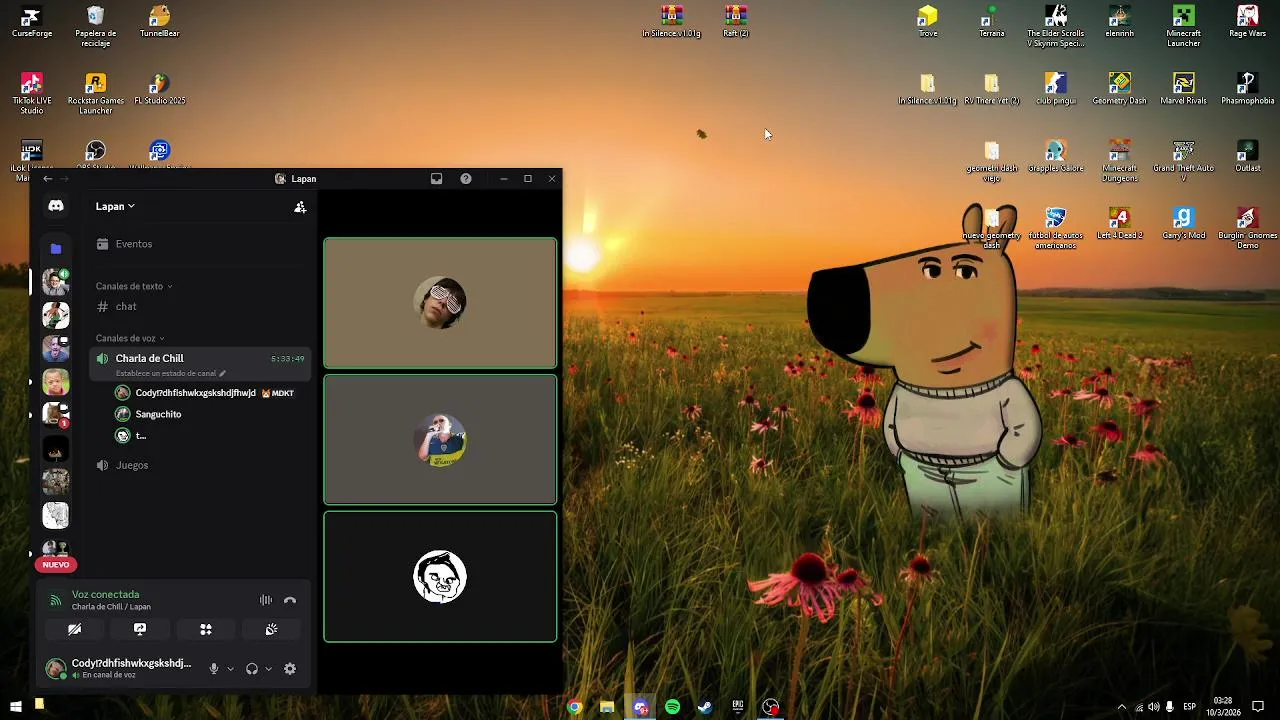This screenshot has width=1280, height=720.
Task: Open the taskbar clock and date
Action: [x=1223, y=707]
